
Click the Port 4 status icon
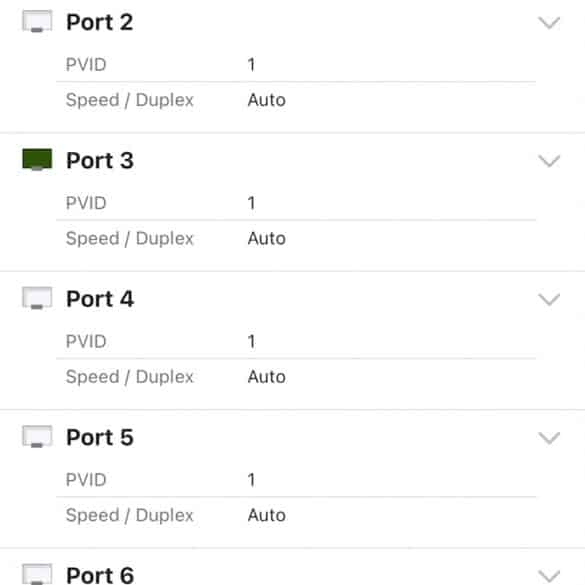point(37,298)
